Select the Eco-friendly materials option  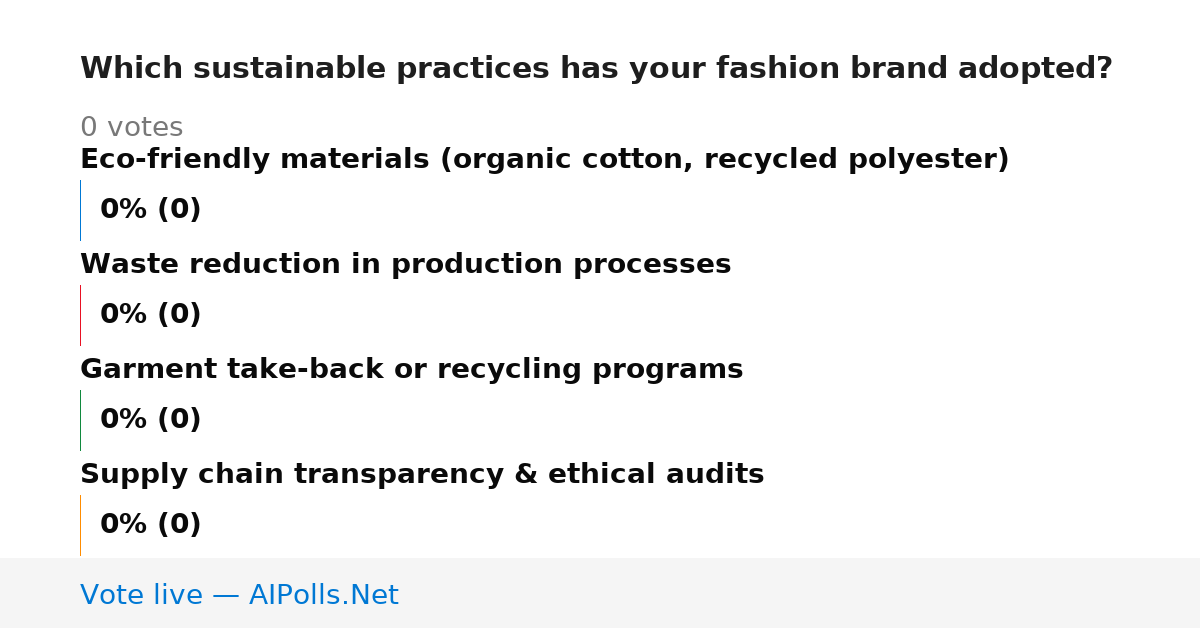[x=544, y=160]
